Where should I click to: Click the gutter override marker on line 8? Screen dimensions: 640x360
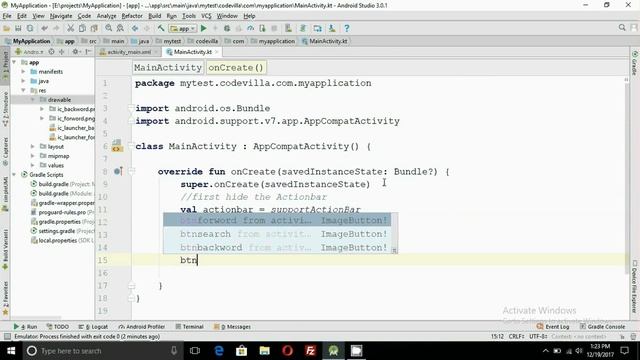118,171
